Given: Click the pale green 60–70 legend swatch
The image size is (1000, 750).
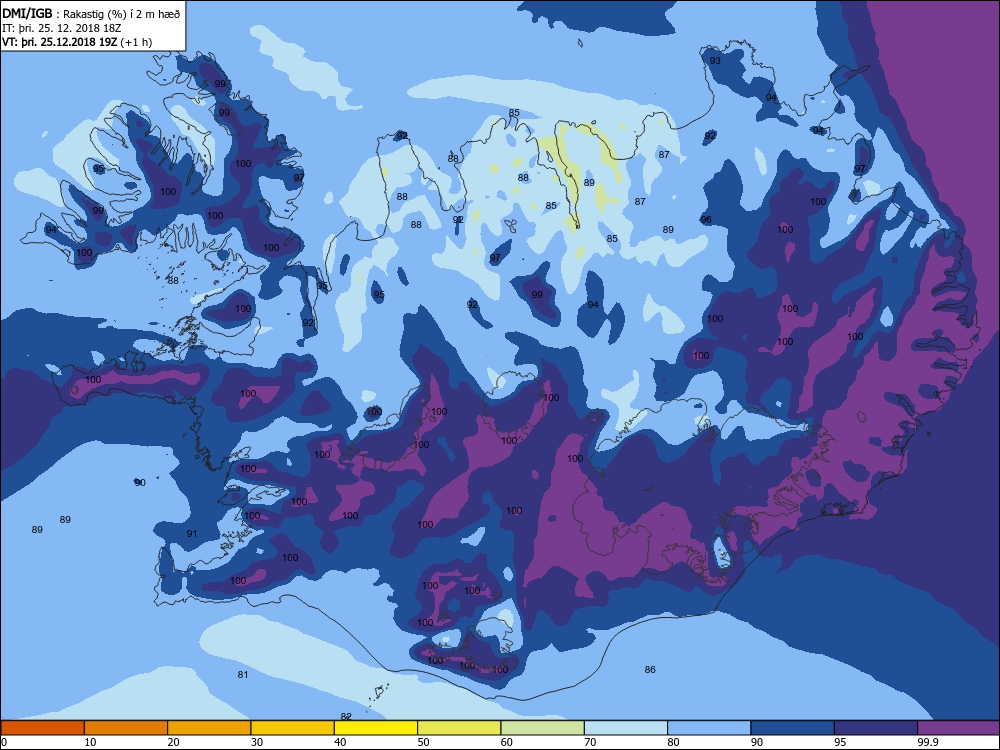Looking at the screenshot, I should pyautogui.click(x=543, y=728).
